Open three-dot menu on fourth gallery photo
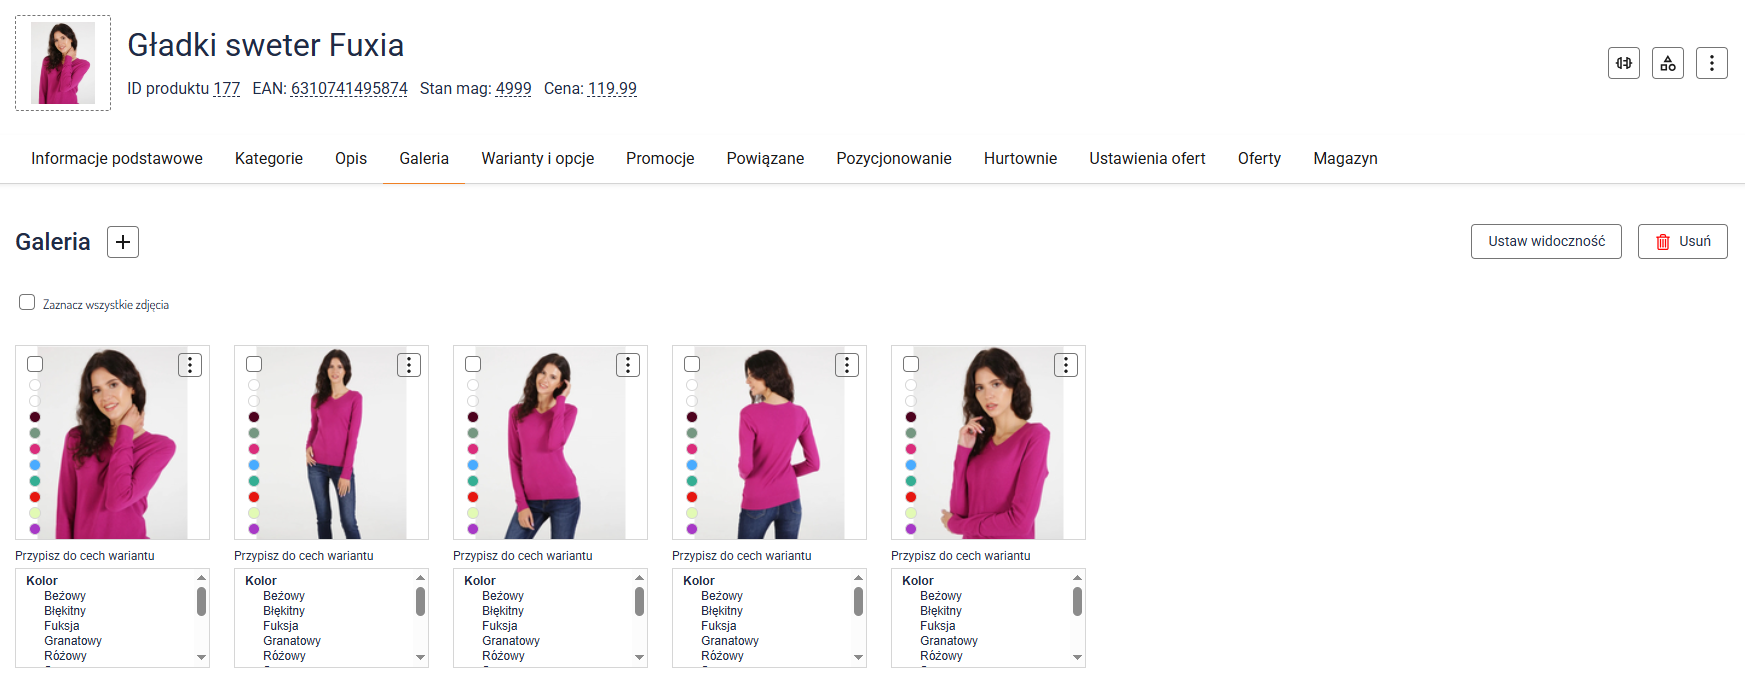1745x684 pixels. [847, 365]
